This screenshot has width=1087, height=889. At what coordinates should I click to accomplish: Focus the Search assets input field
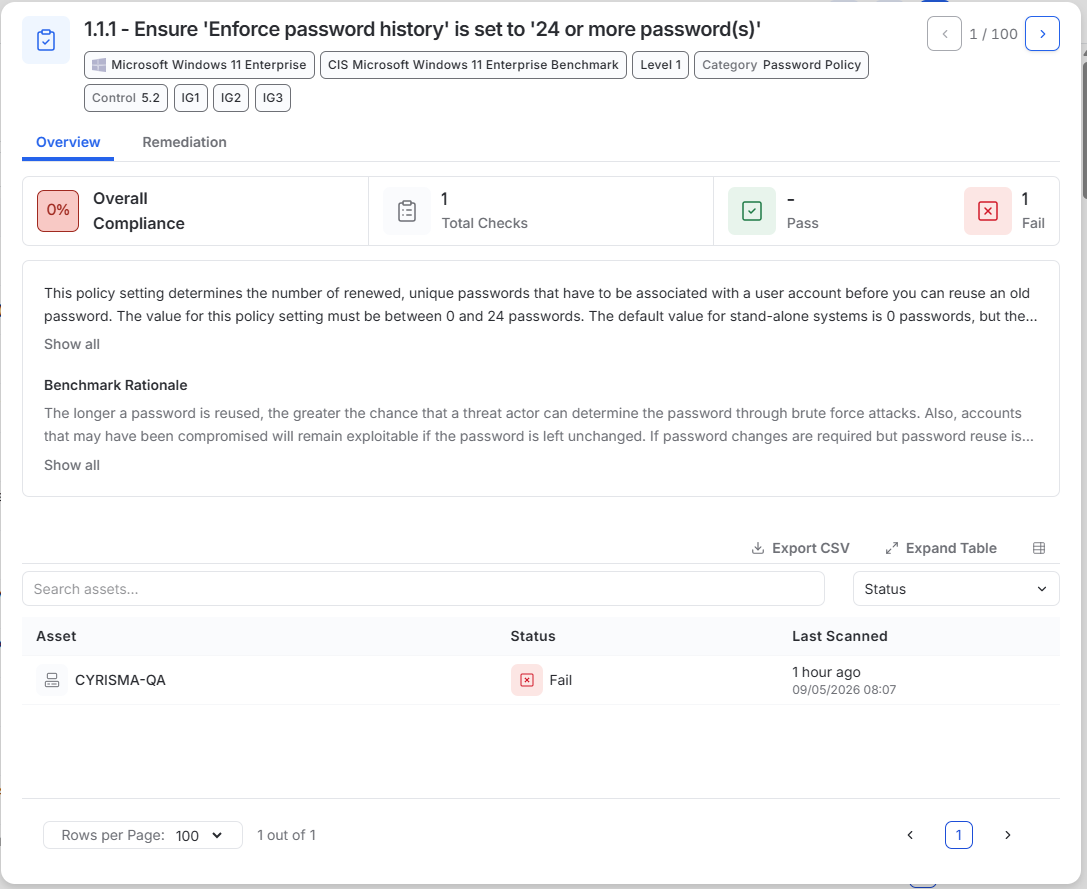[x=424, y=589]
